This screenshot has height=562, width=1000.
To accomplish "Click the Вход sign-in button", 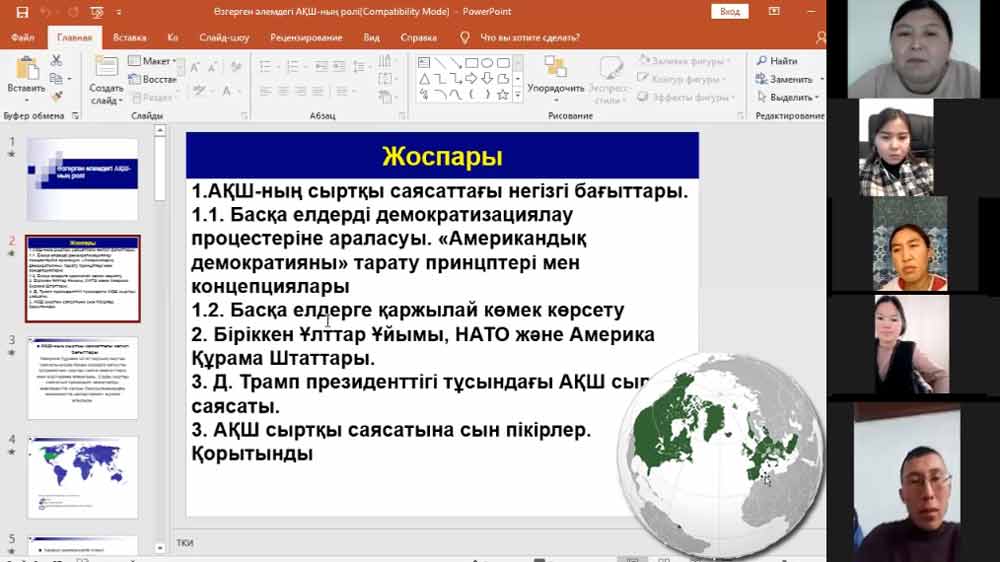I will point(729,11).
